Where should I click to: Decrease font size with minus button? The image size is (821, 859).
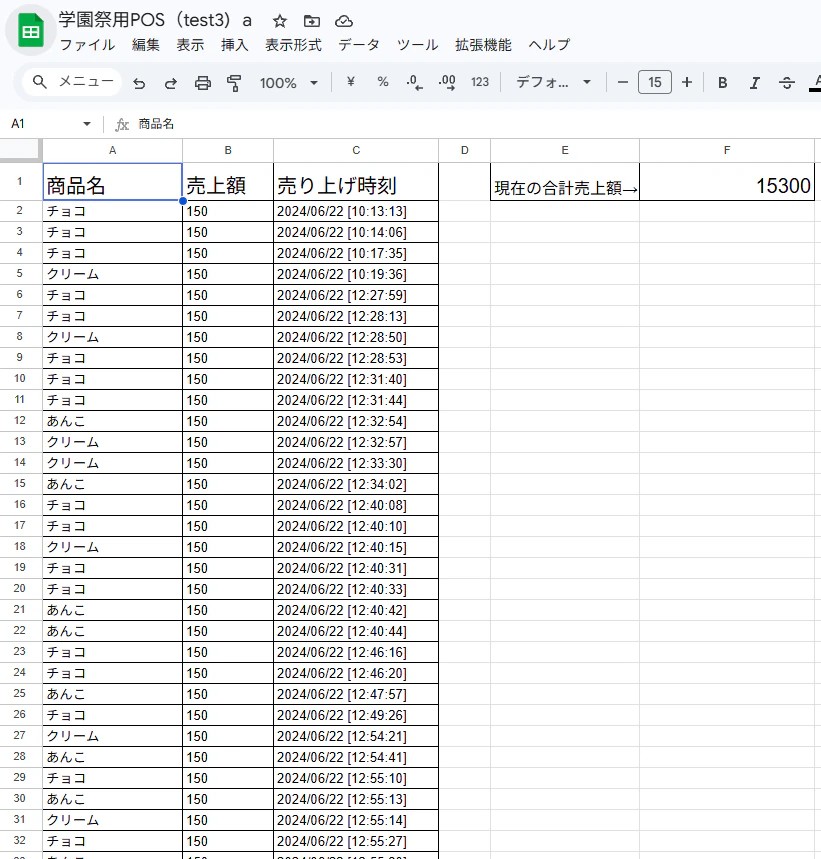(622, 83)
